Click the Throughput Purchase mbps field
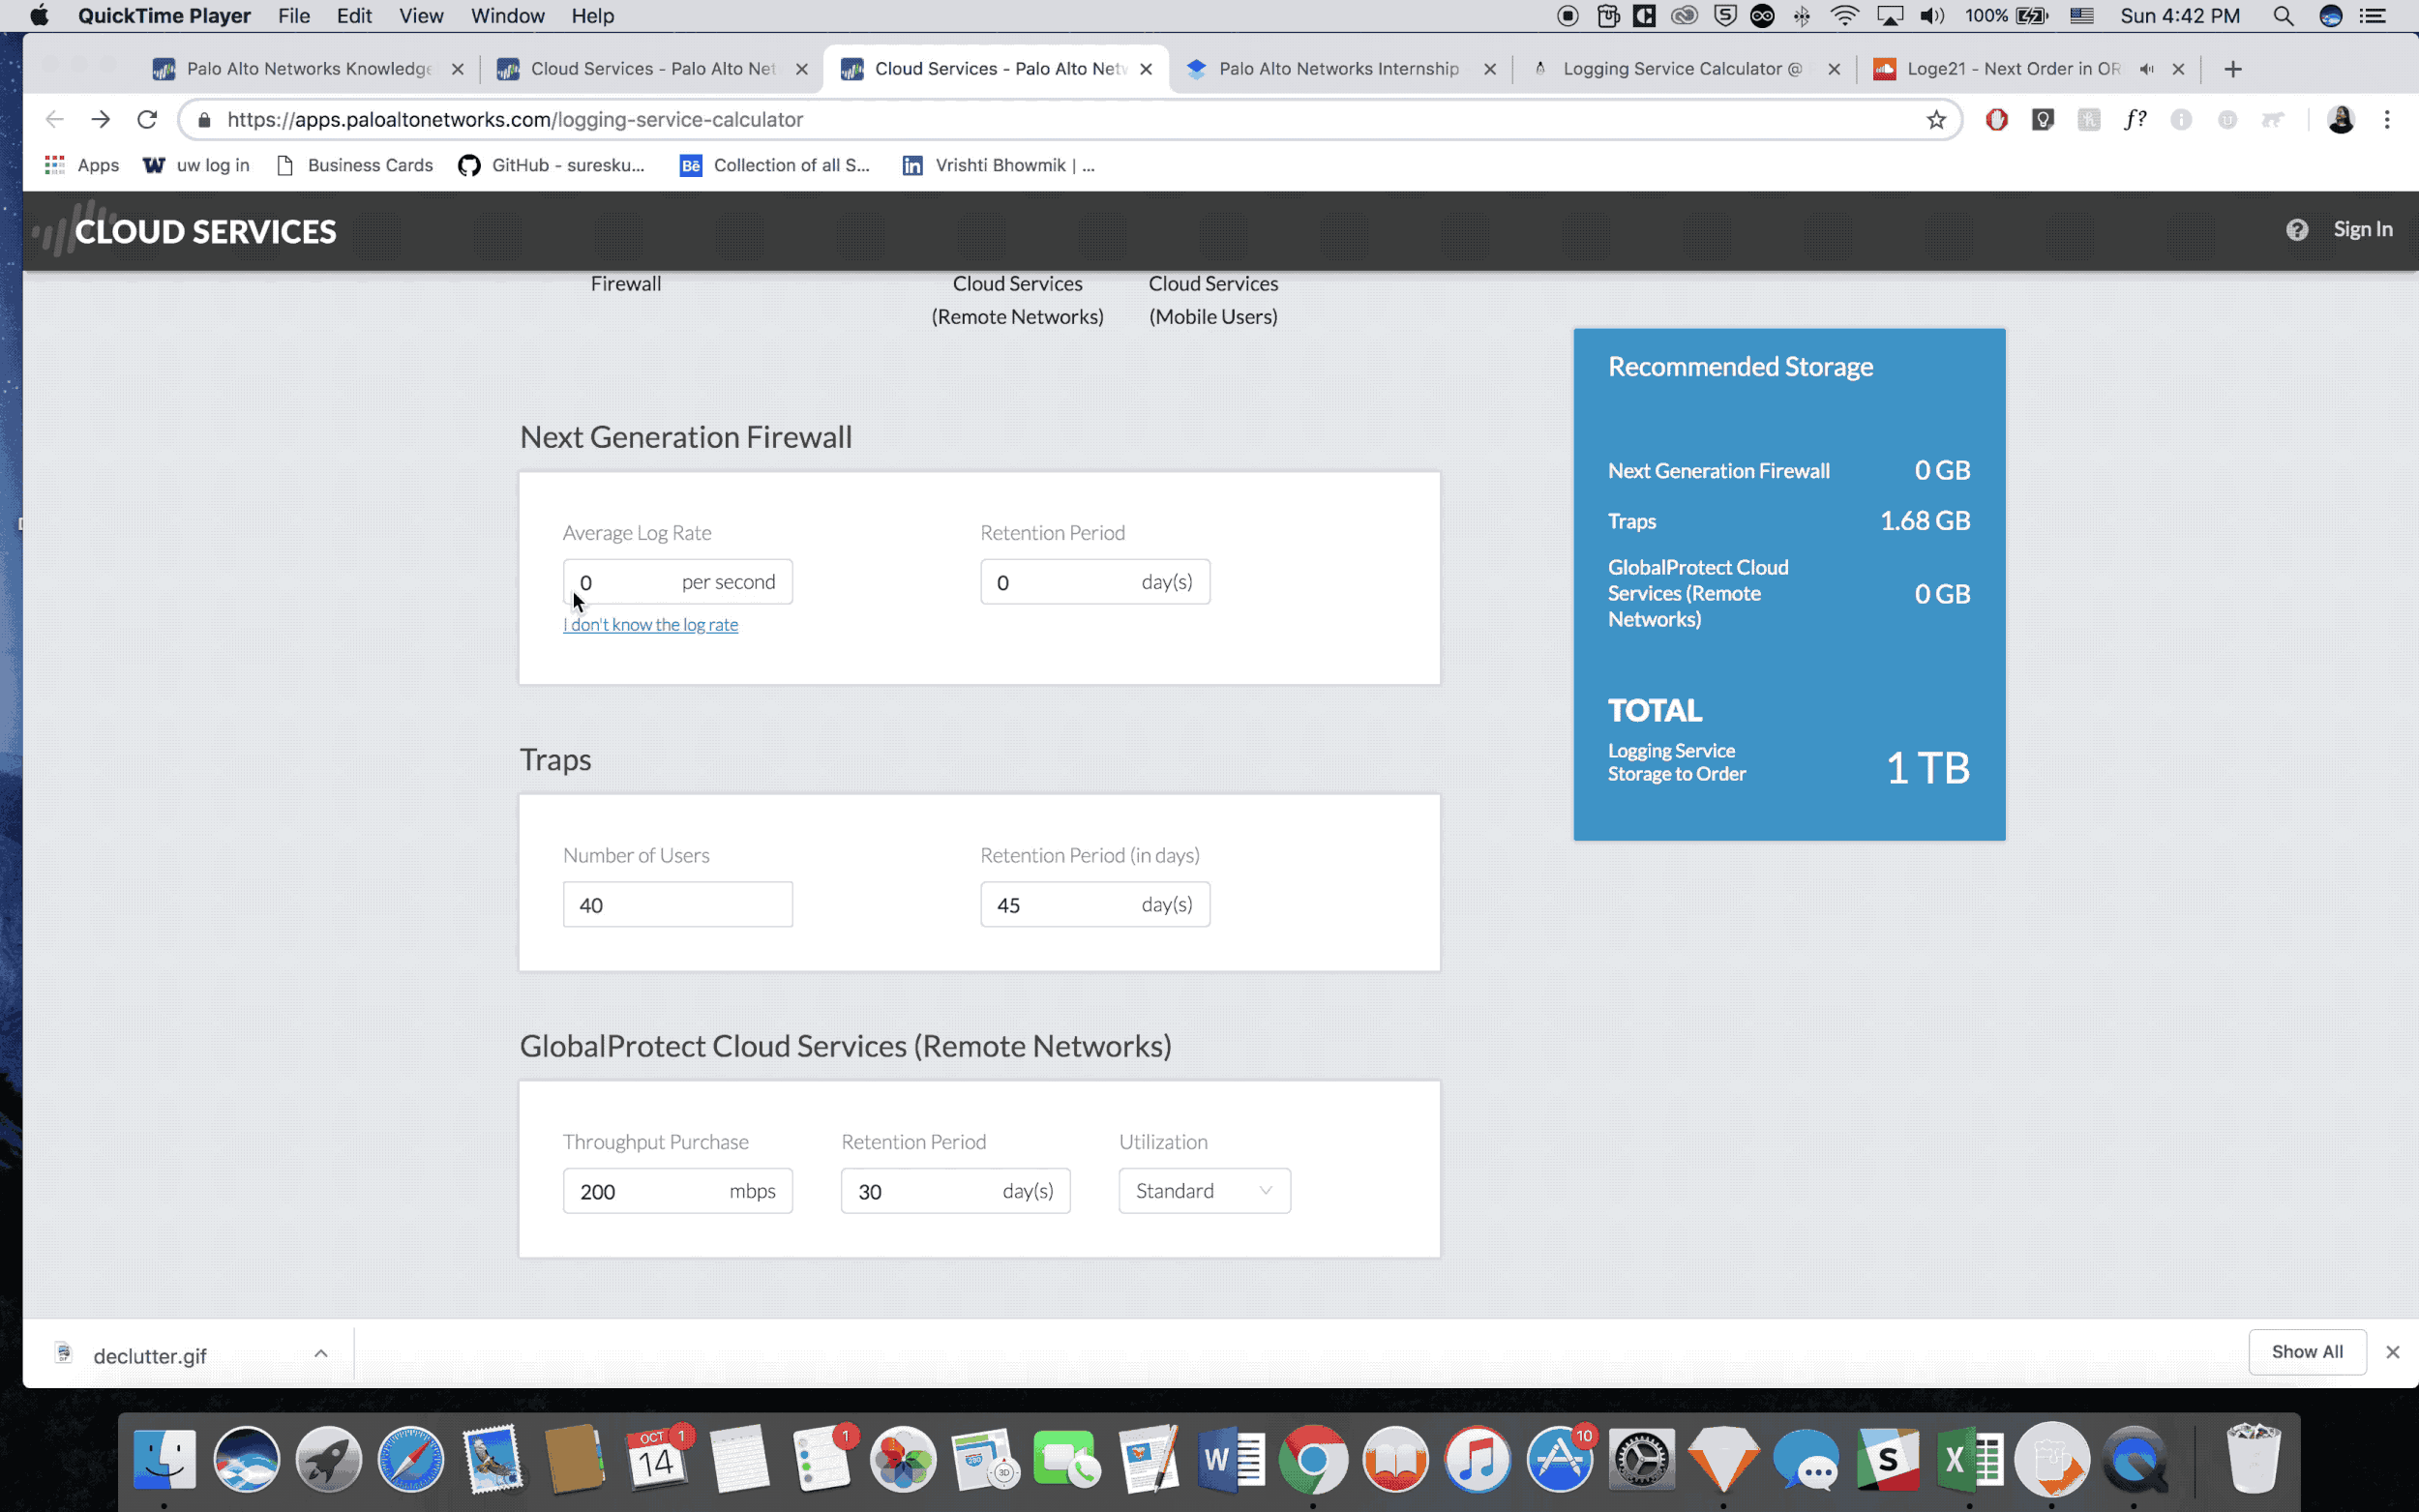Image resolution: width=2419 pixels, height=1512 pixels. 677,1191
